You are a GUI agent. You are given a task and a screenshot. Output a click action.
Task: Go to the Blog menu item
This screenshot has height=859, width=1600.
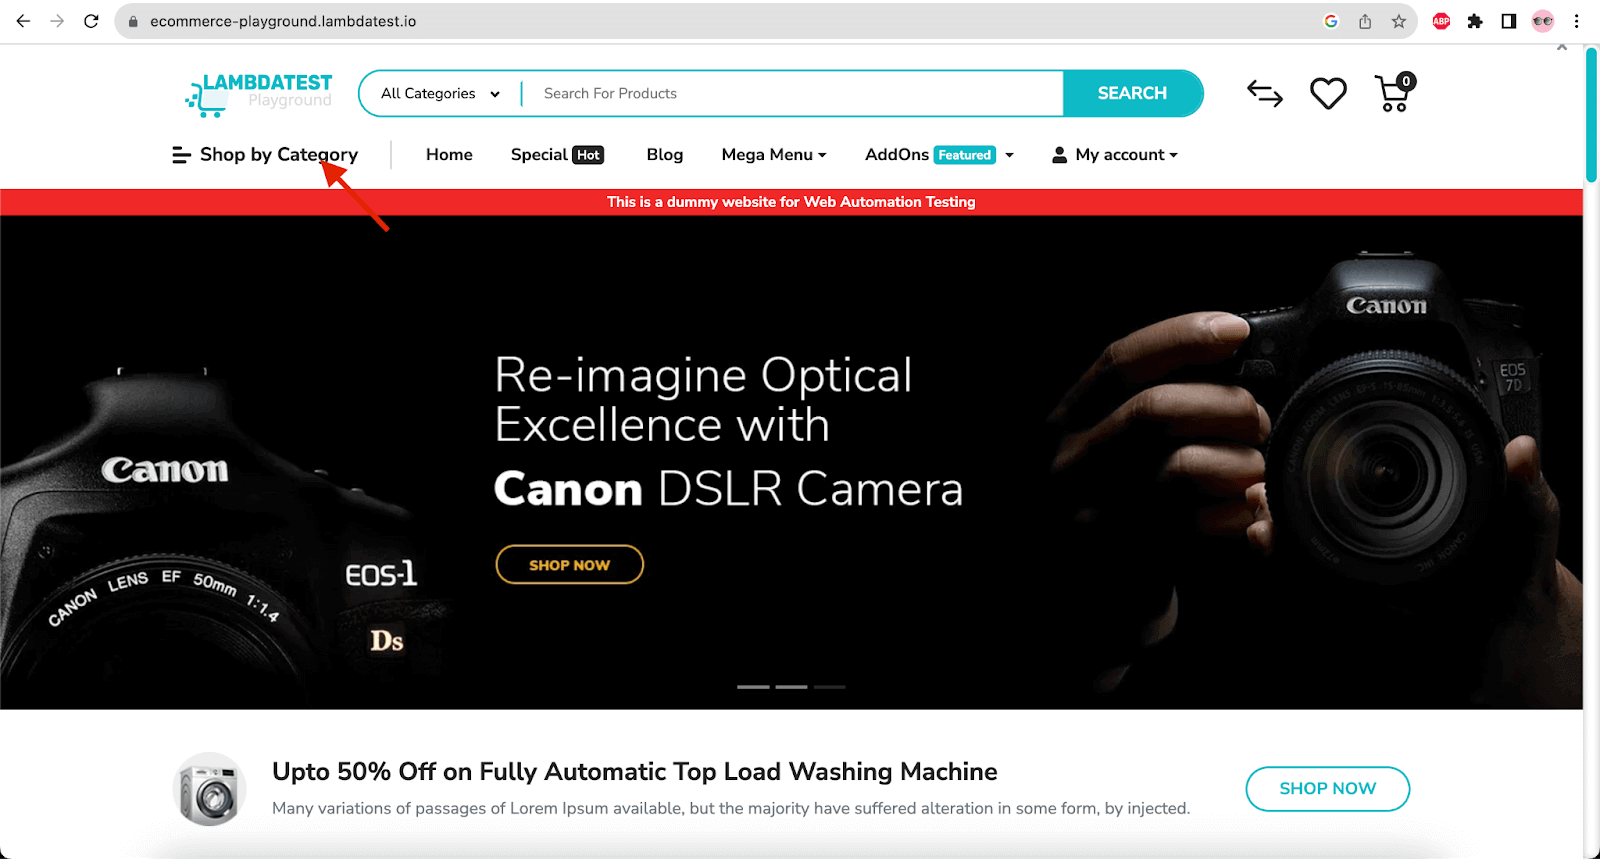tap(664, 155)
